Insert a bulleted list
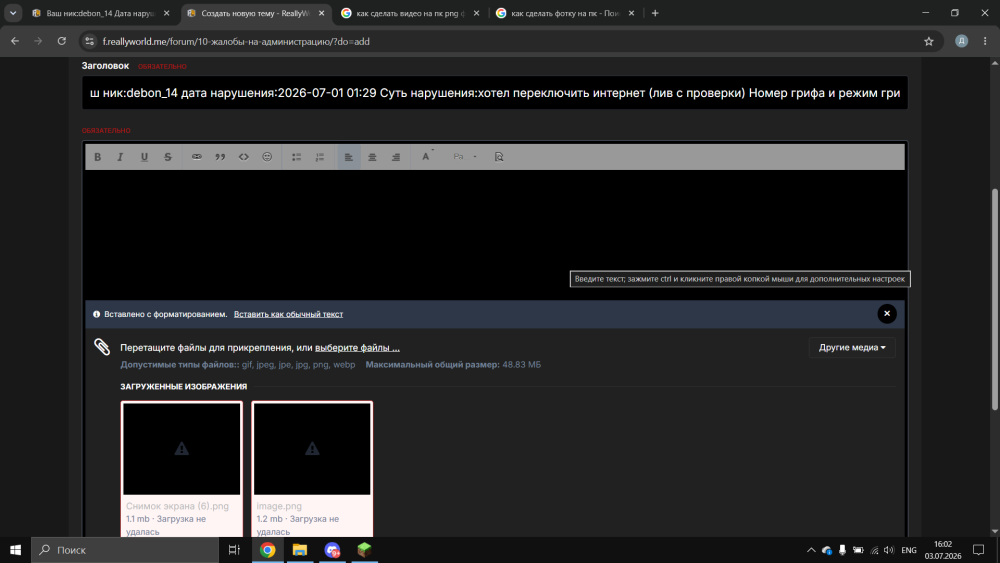Image resolution: width=1000 pixels, height=563 pixels. [297, 157]
